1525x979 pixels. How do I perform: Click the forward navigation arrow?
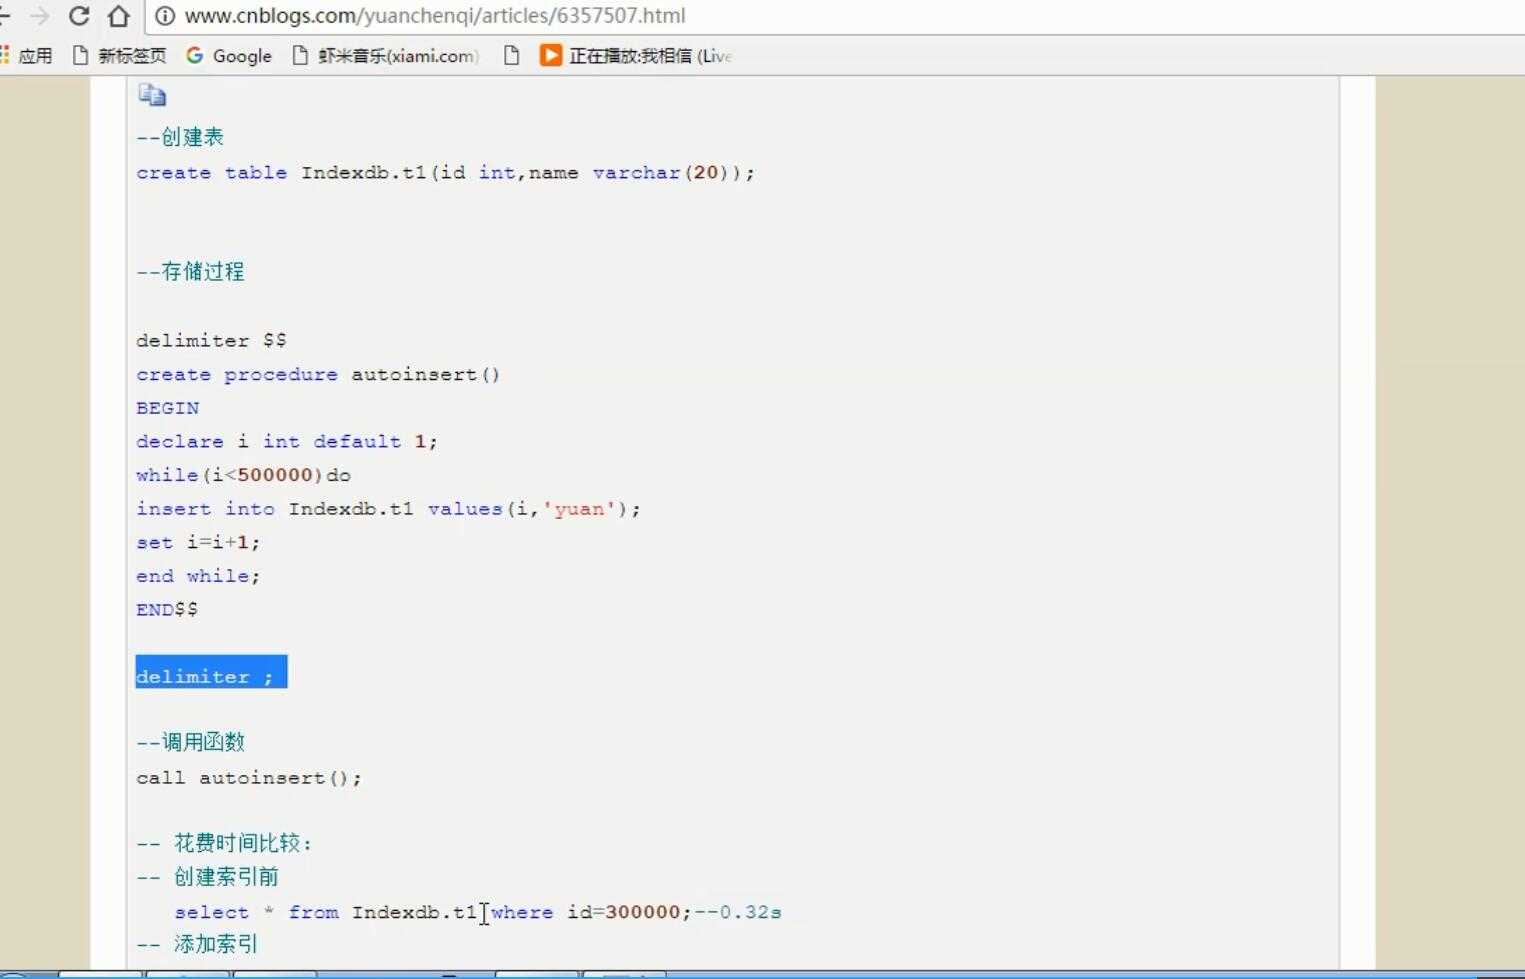click(x=40, y=16)
